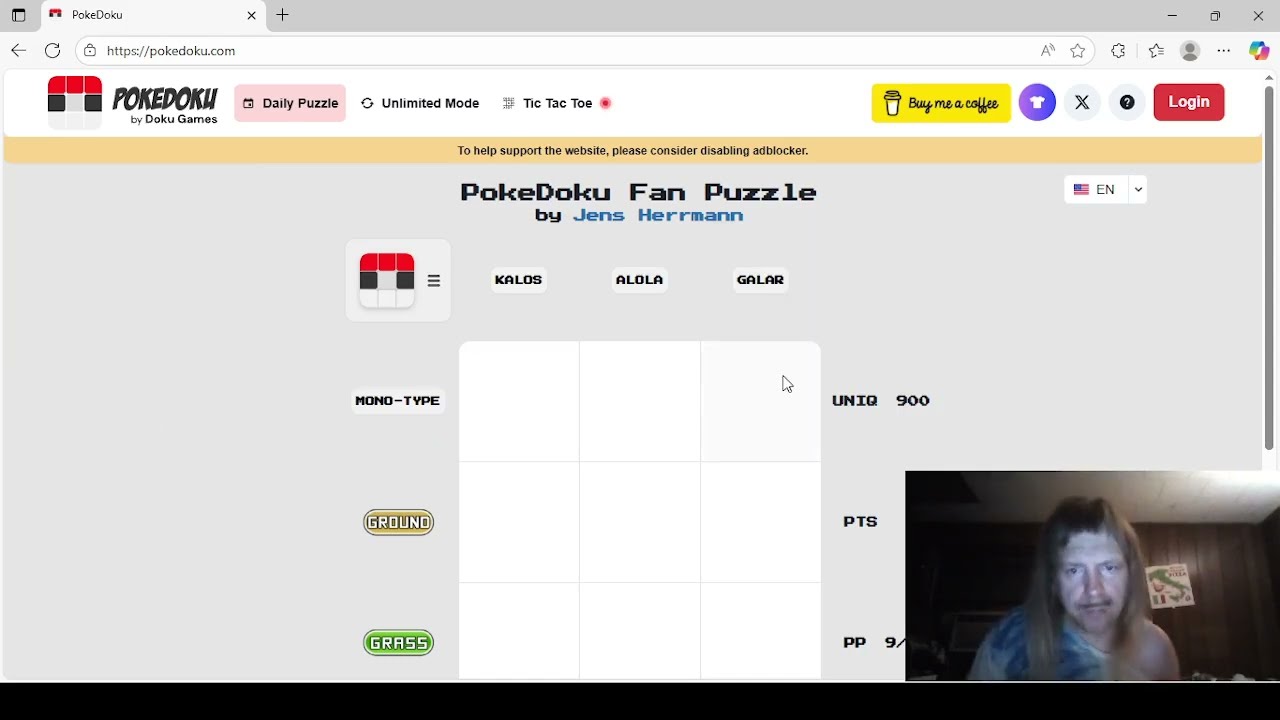Add page to favorites star icon

pos(1077,50)
